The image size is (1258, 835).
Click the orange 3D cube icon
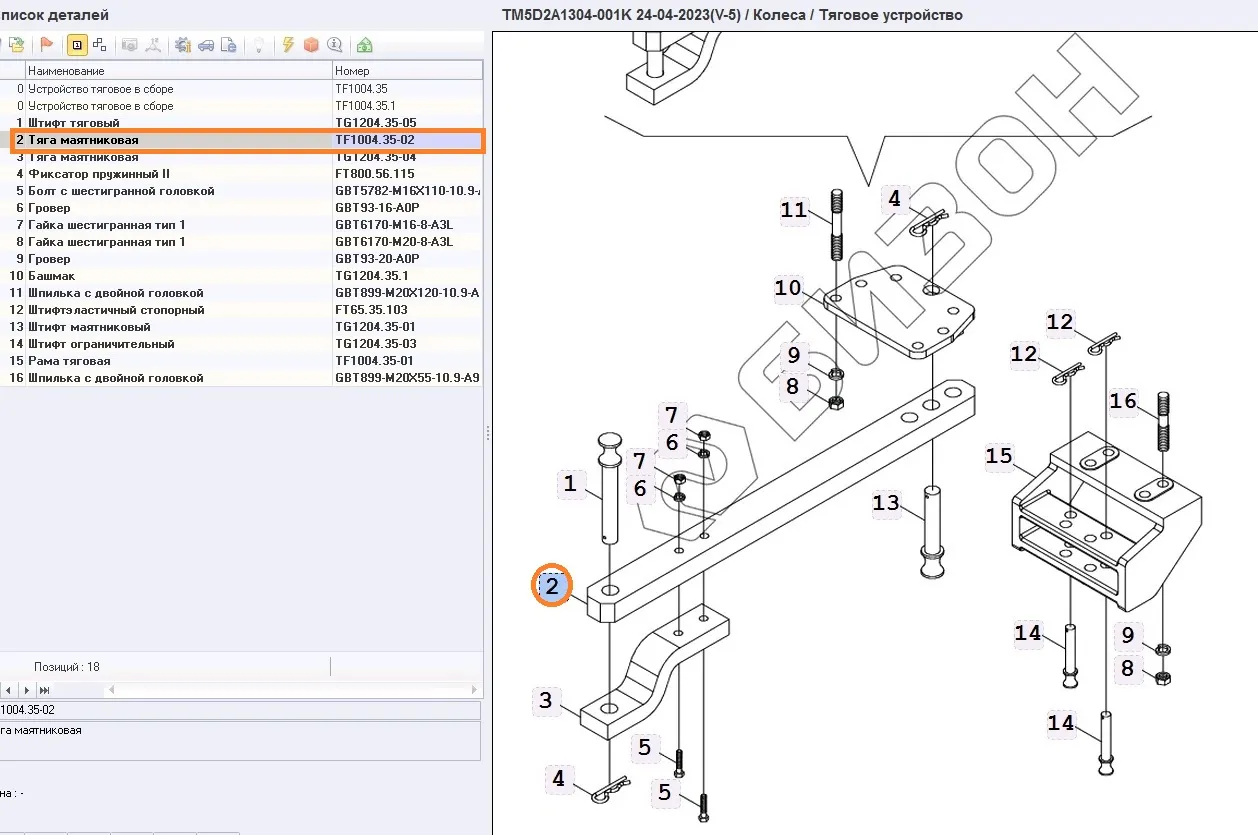pos(311,45)
